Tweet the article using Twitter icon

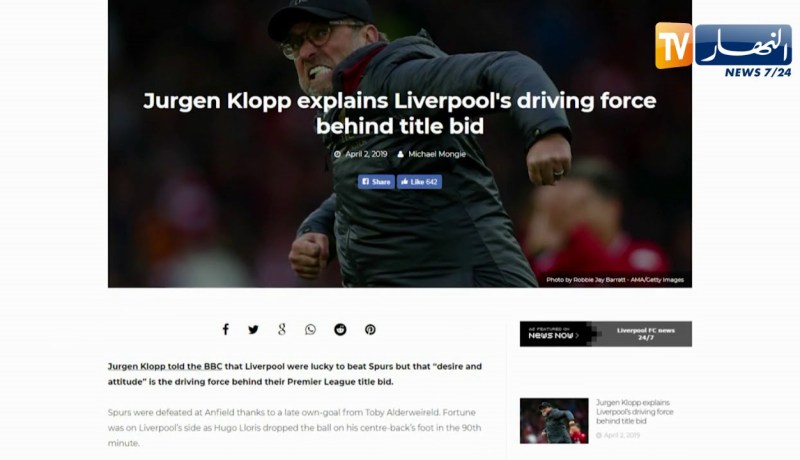point(253,330)
